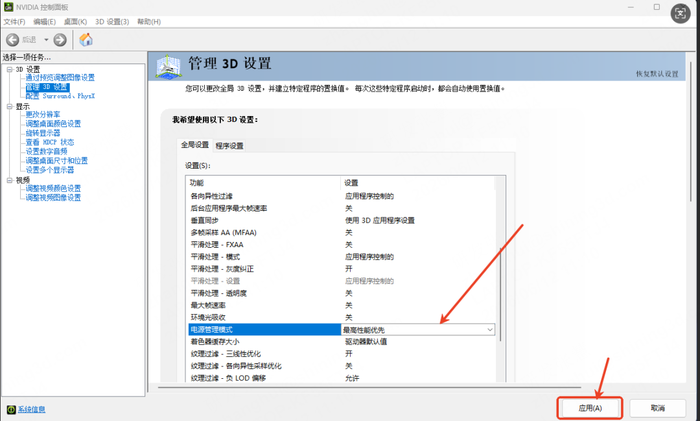Open the 系统信息 link
The image size is (700, 421).
(x=31, y=409)
